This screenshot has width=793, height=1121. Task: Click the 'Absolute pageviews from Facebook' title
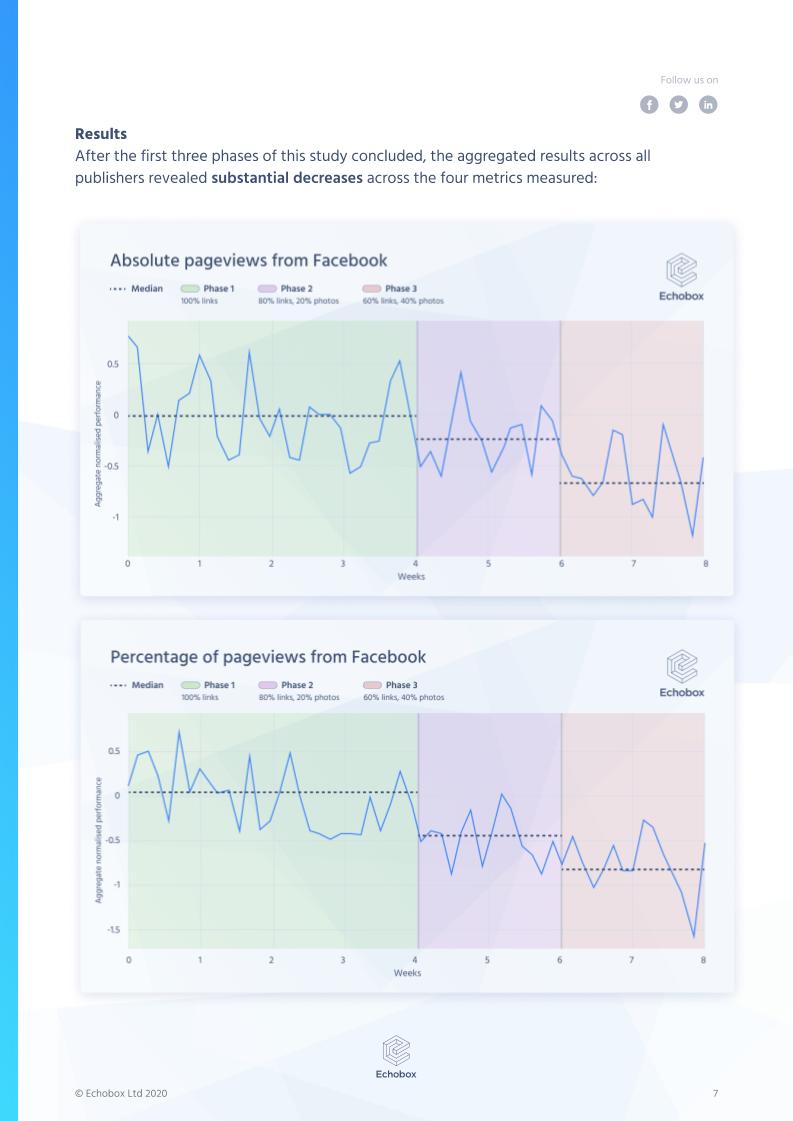click(248, 260)
